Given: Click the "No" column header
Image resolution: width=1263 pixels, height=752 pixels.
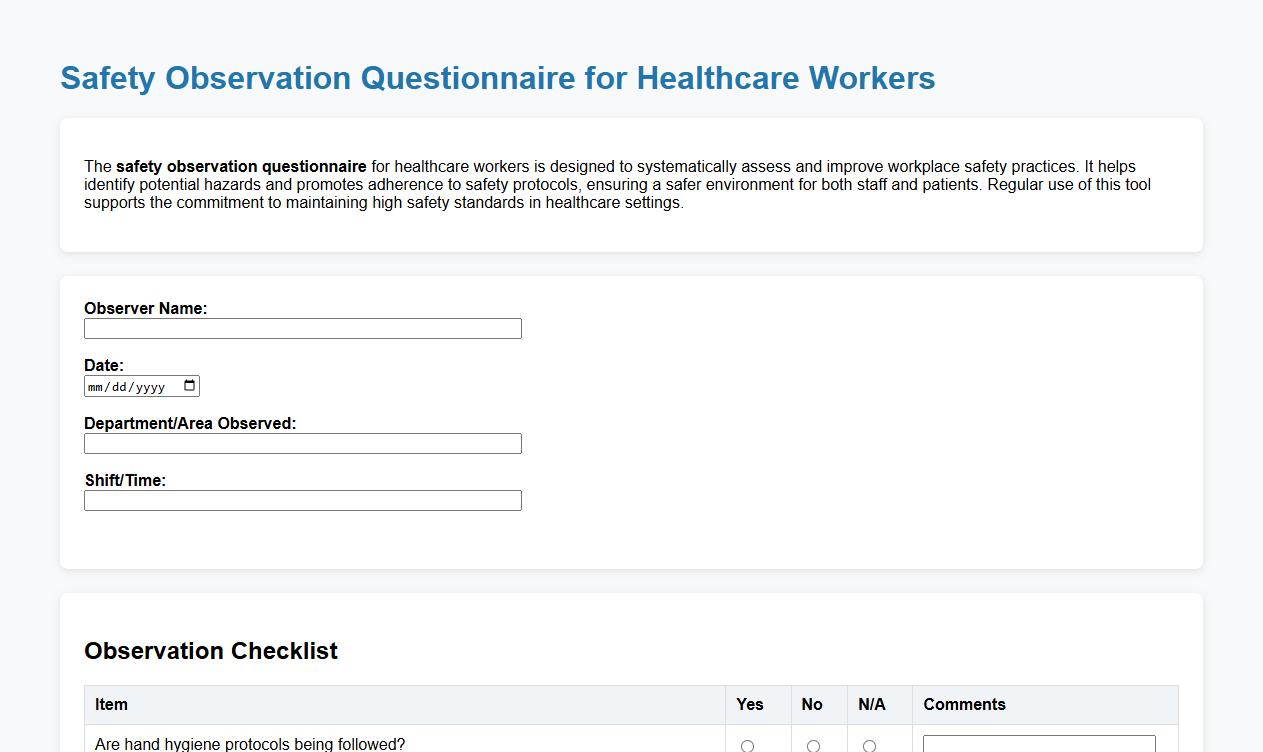Looking at the screenshot, I should pyautogui.click(x=812, y=704).
